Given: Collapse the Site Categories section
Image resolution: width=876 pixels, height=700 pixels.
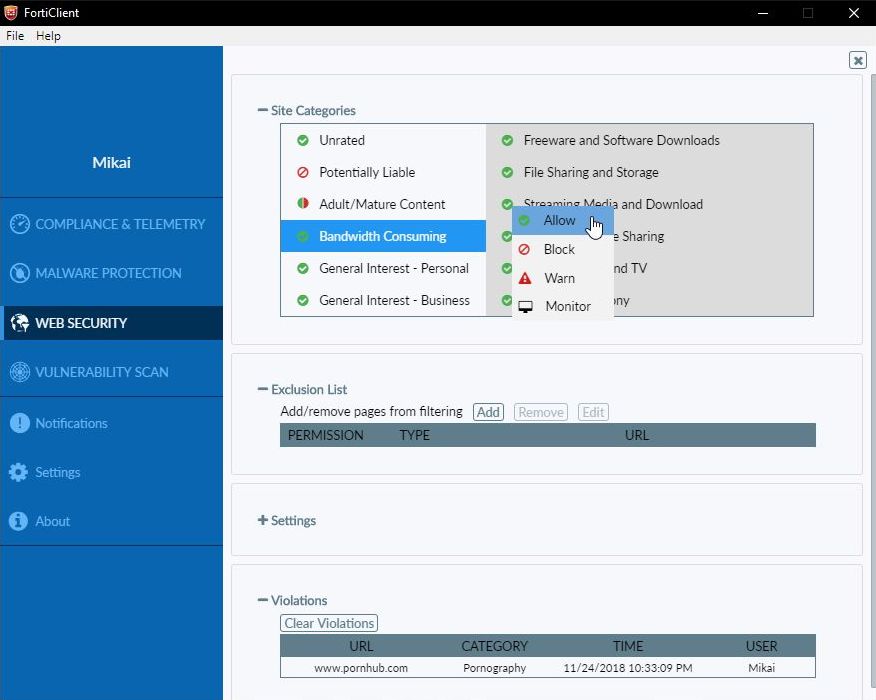Looking at the screenshot, I should 263,111.
